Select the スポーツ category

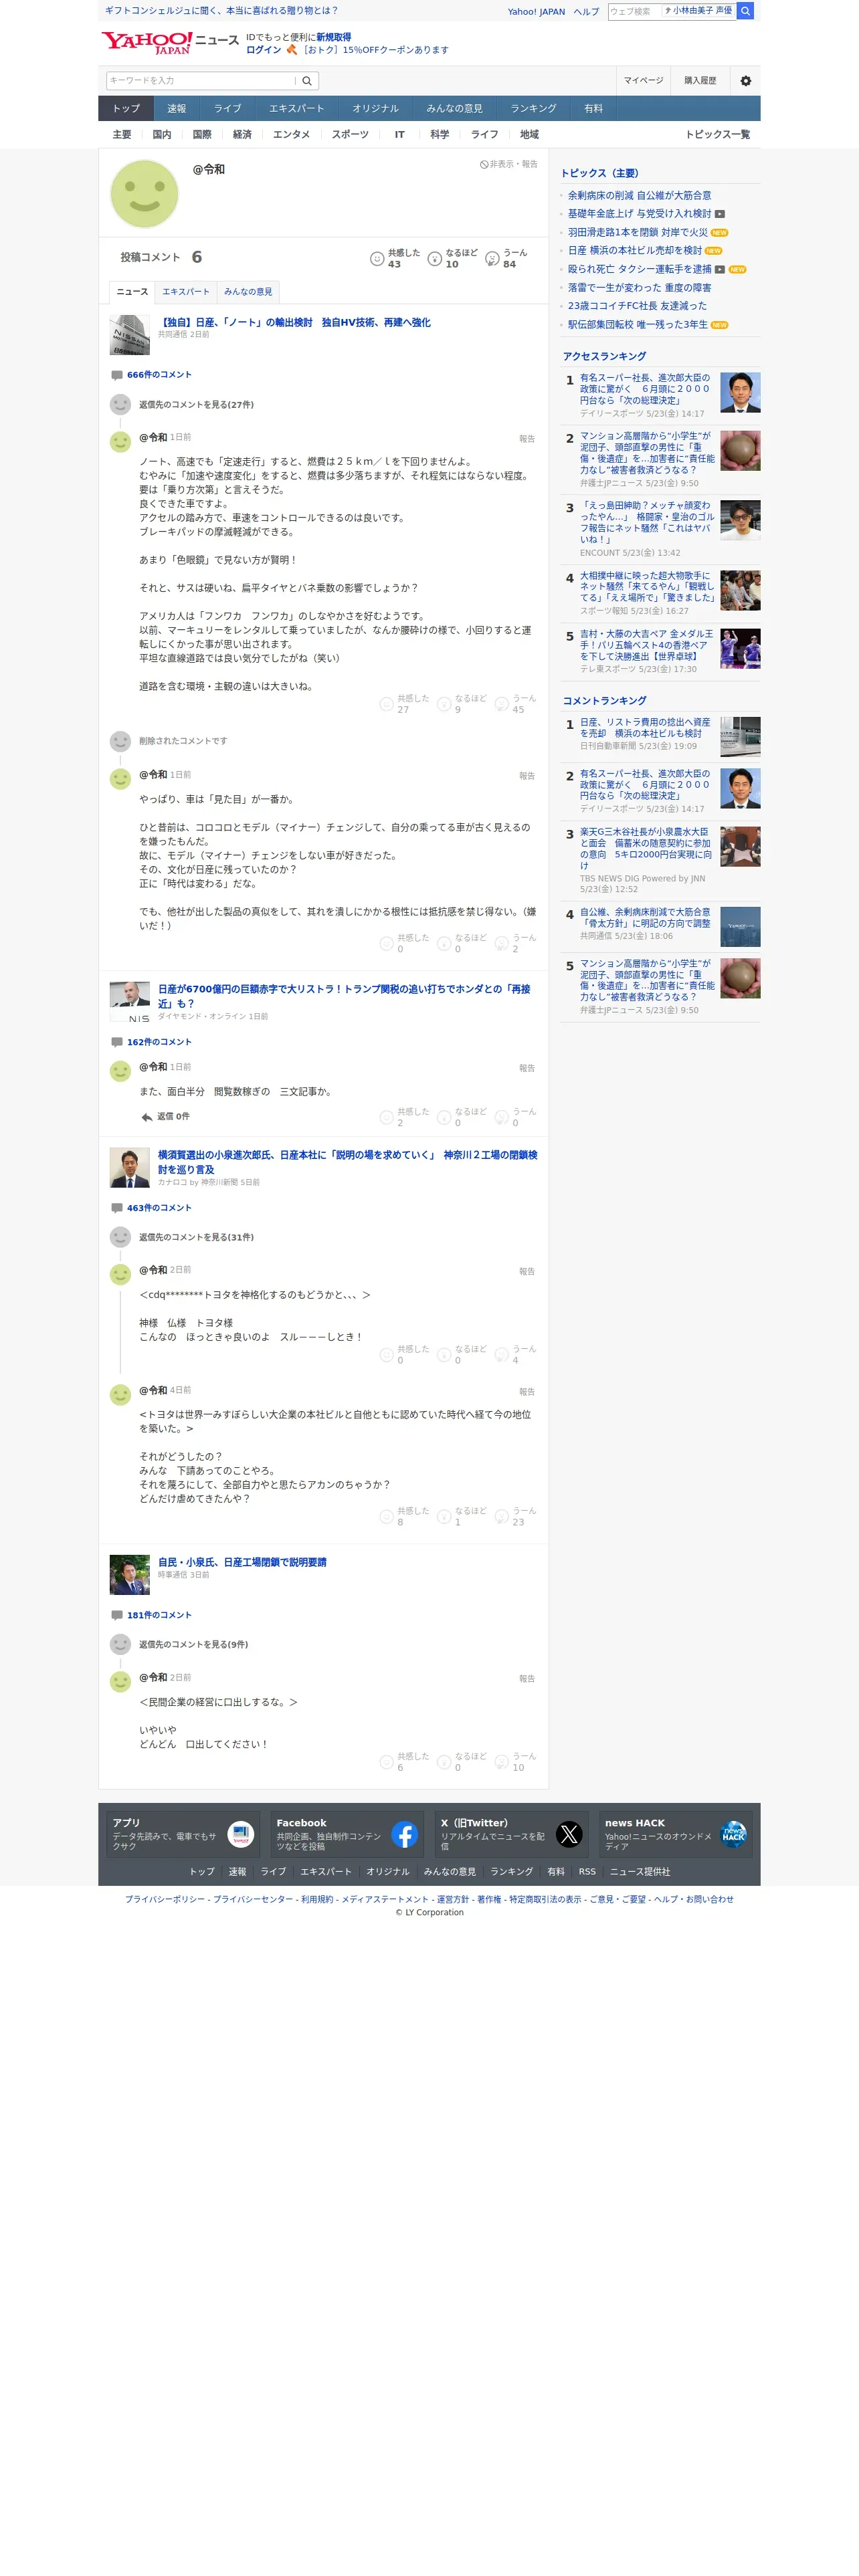pyautogui.click(x=350, y=135)
